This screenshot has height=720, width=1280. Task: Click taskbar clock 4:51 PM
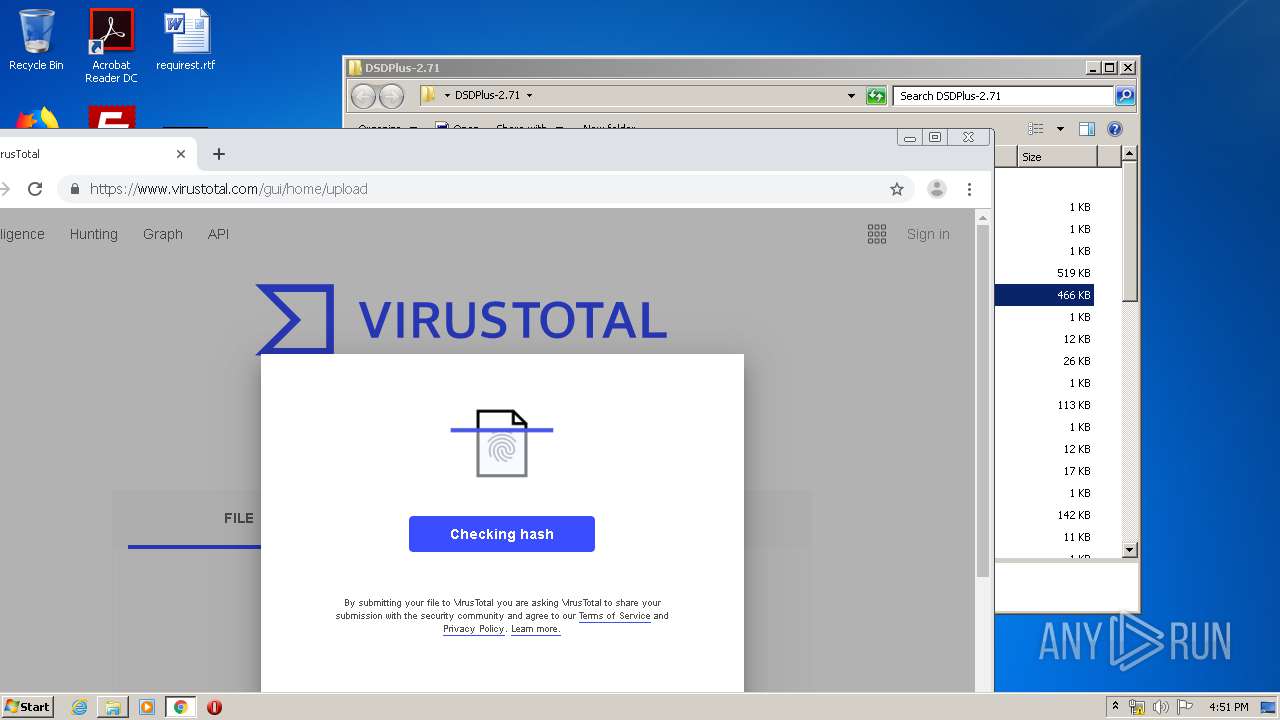(x=1228, y=707)
